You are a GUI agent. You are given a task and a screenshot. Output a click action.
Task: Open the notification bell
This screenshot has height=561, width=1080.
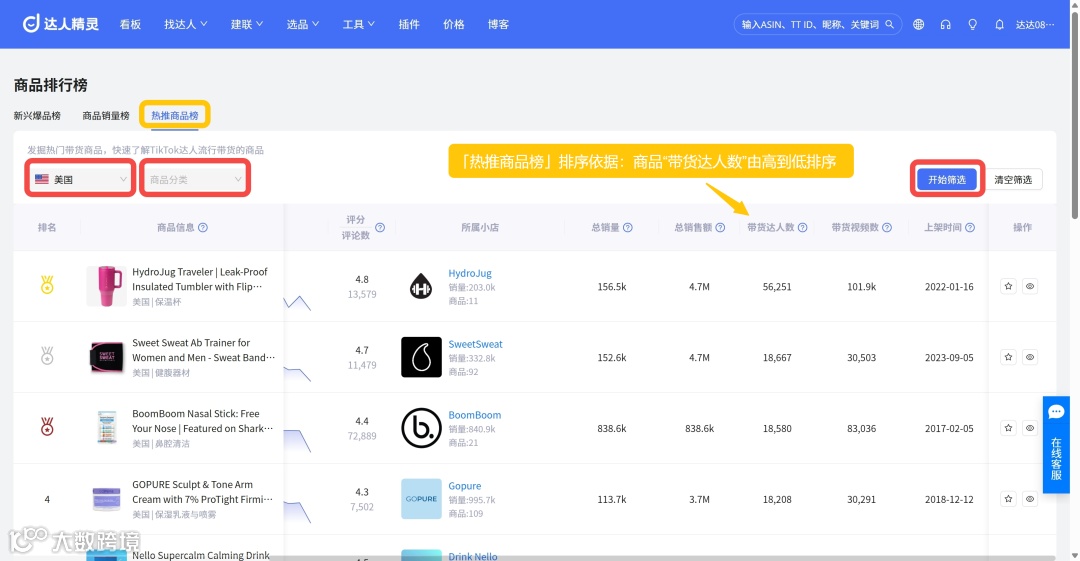click(999, 24)
